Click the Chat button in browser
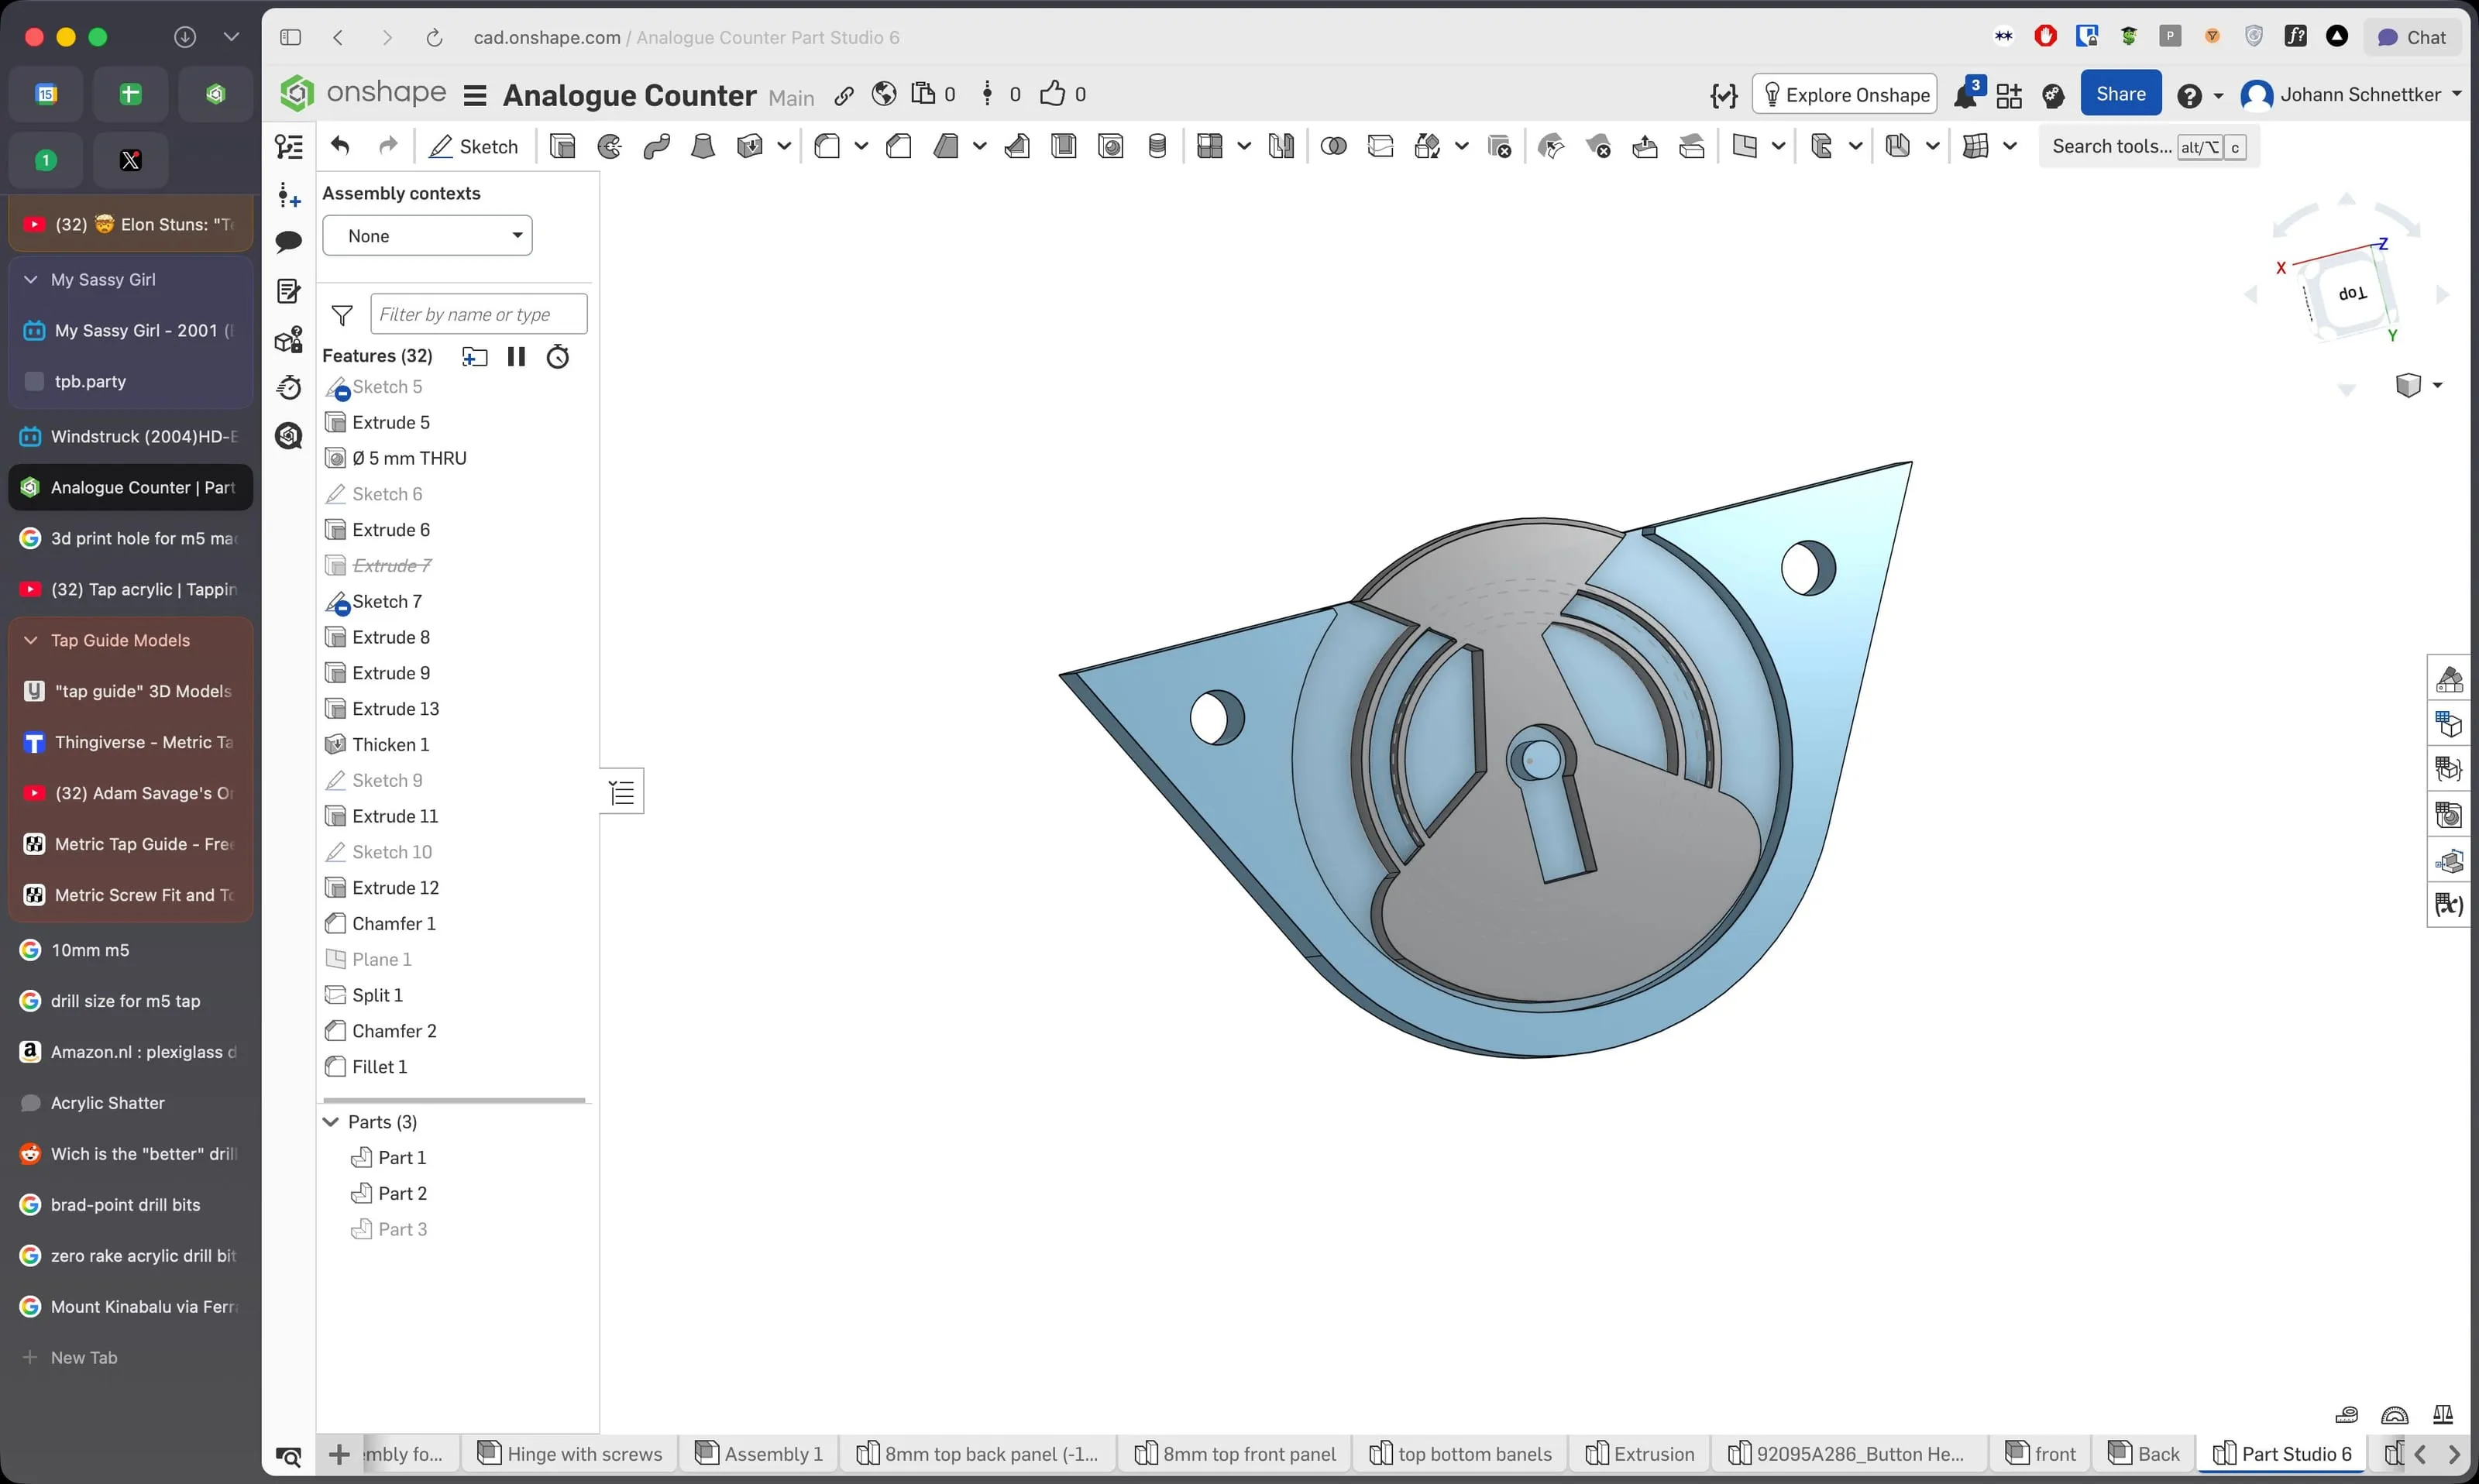This screenshot has width=2479, height=1484. 2411,37
